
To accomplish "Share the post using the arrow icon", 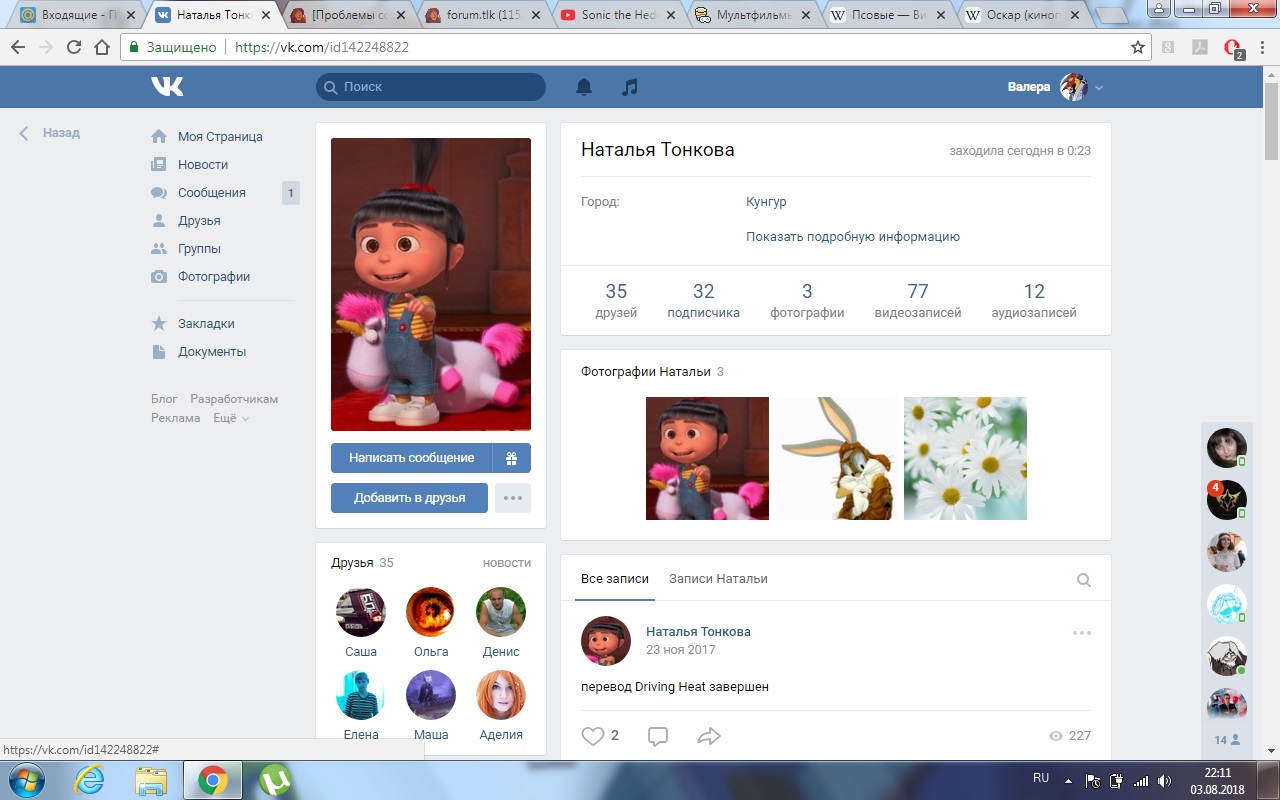I will 708,736.
